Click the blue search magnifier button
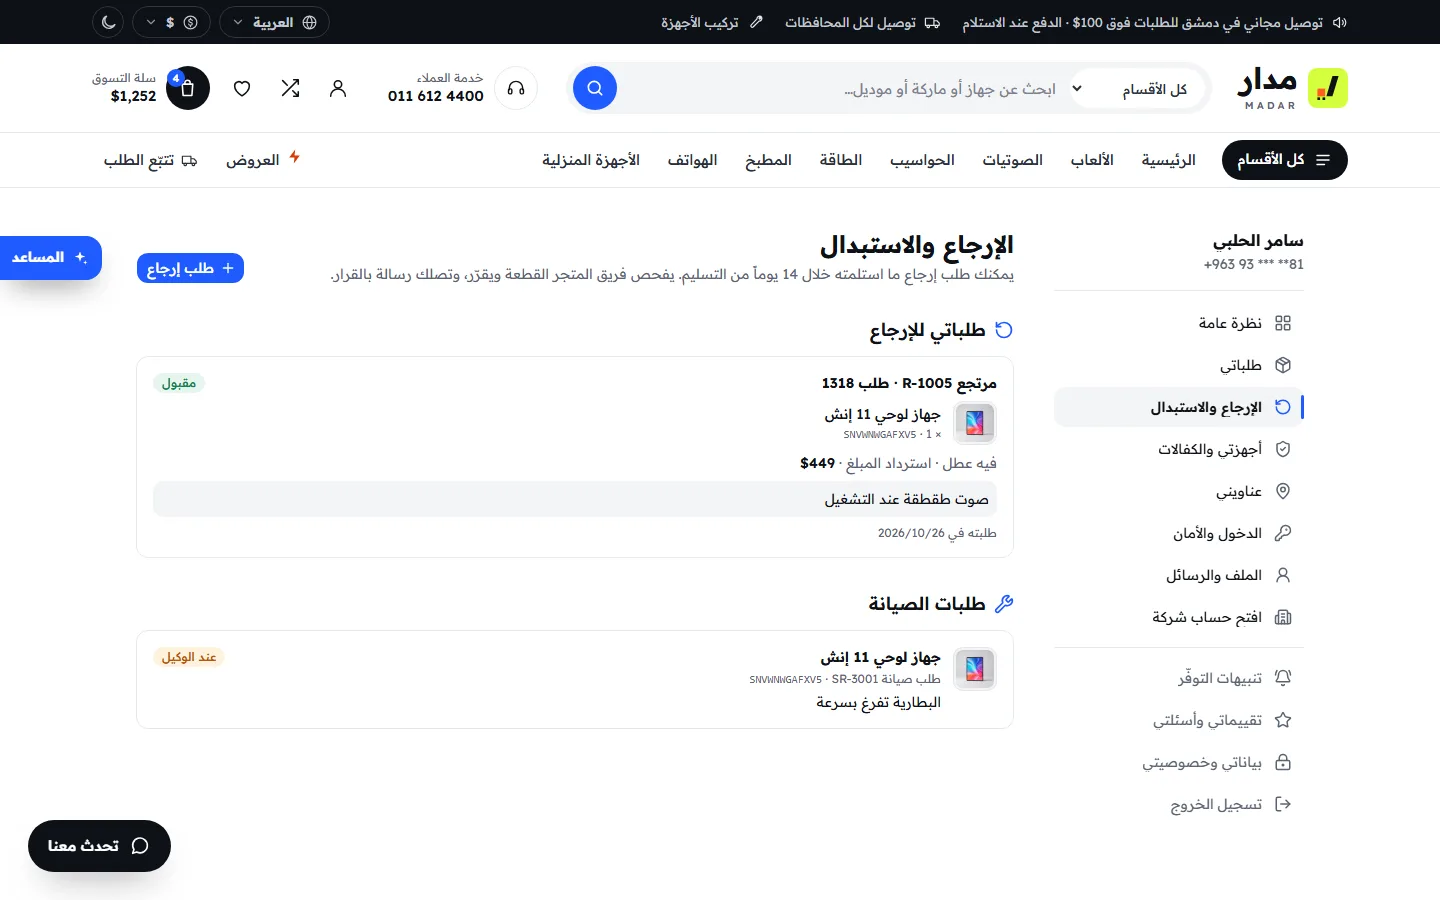1440x900 pixels. tap(595, 88)
